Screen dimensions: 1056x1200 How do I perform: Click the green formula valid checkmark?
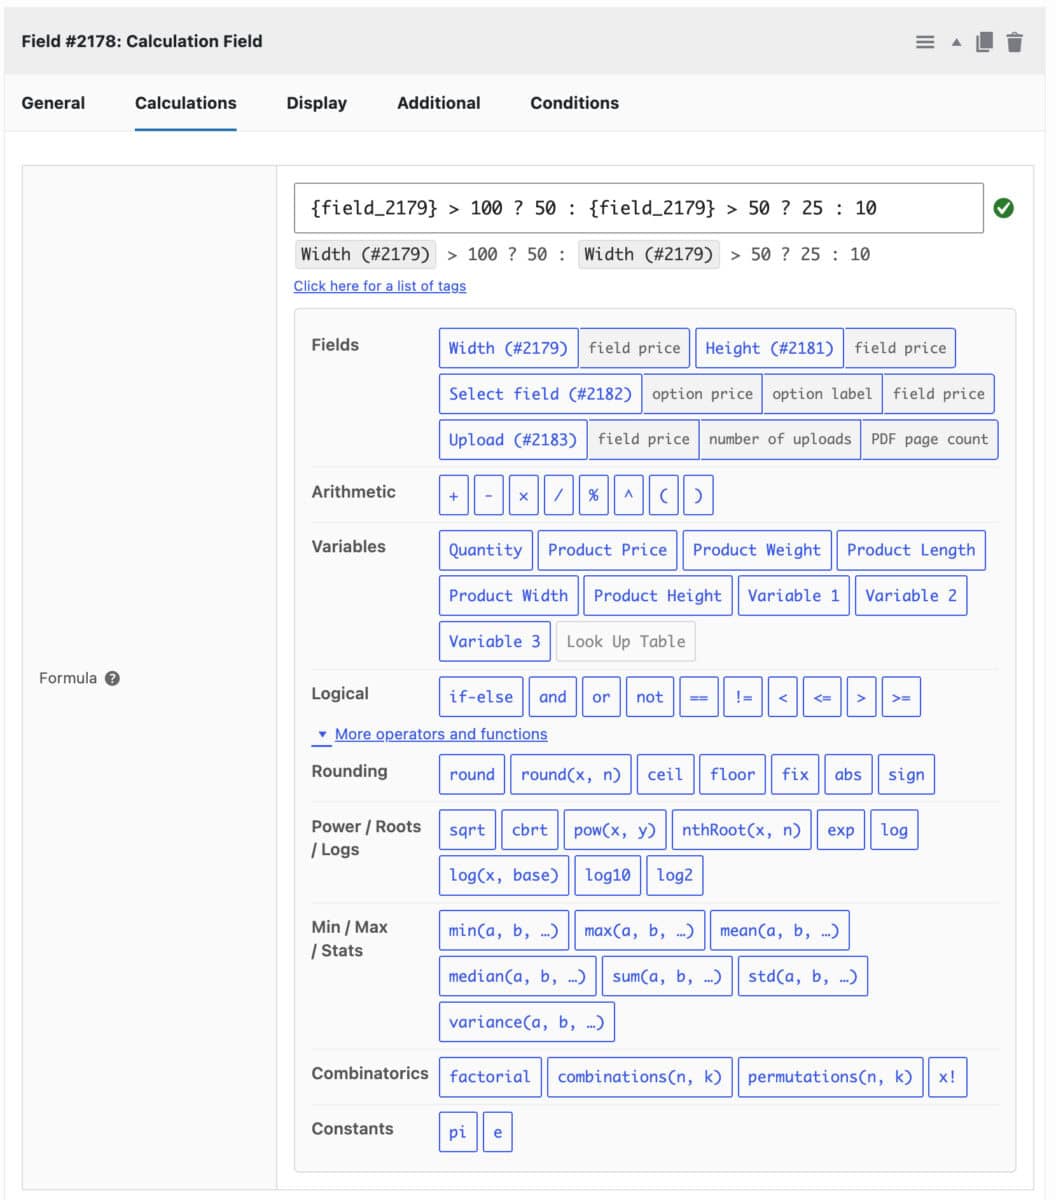(1004, 208)
